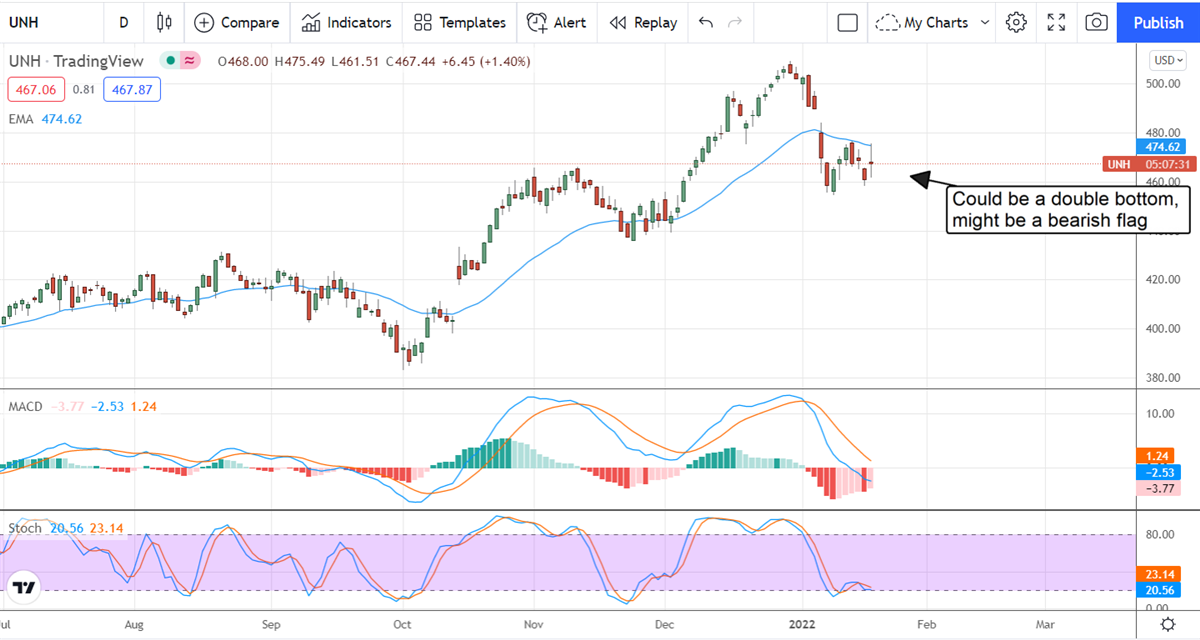1200x640 pixels.
Task: Enter fullscreen mode with the expand icon
Action: [x=1056, y=22]
